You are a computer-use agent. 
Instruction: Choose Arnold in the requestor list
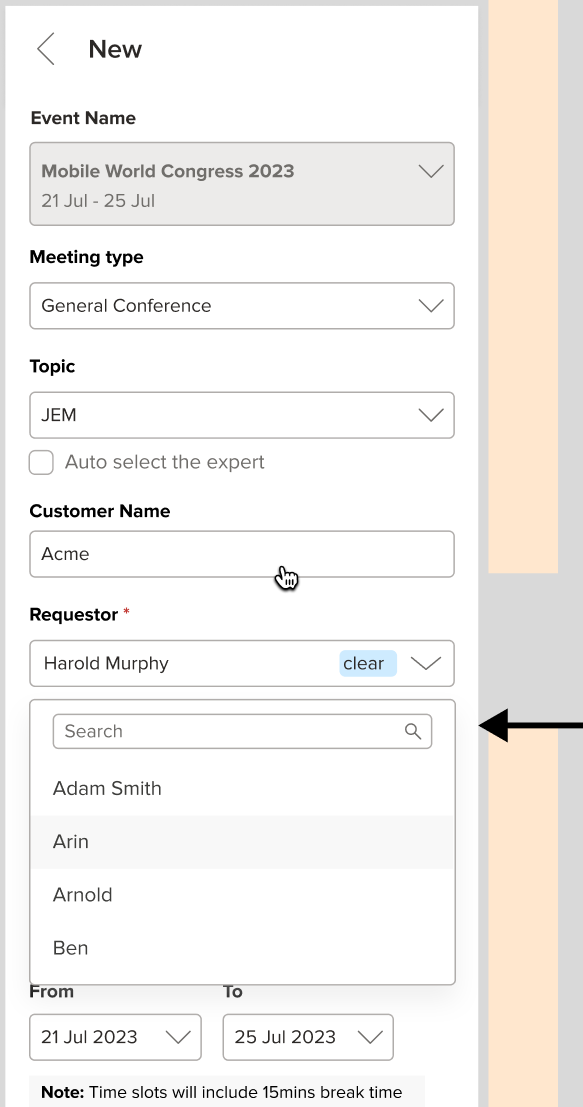242,895
